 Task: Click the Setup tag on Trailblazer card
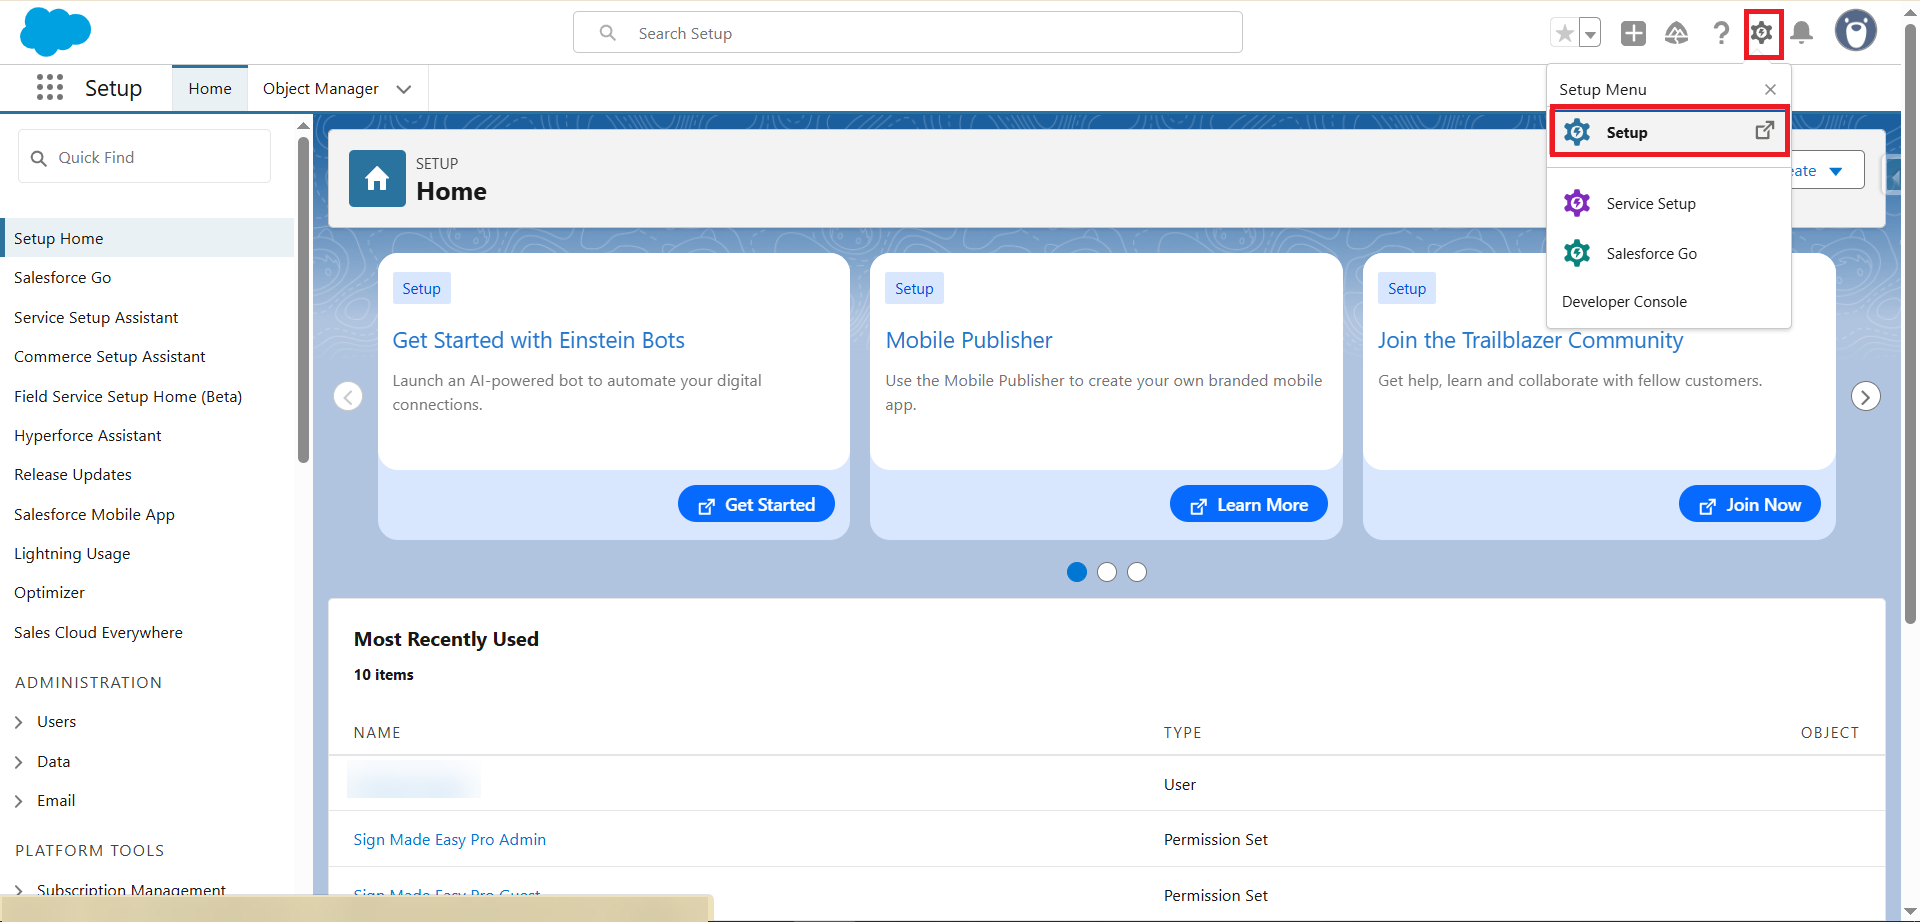click(1407, 289)
